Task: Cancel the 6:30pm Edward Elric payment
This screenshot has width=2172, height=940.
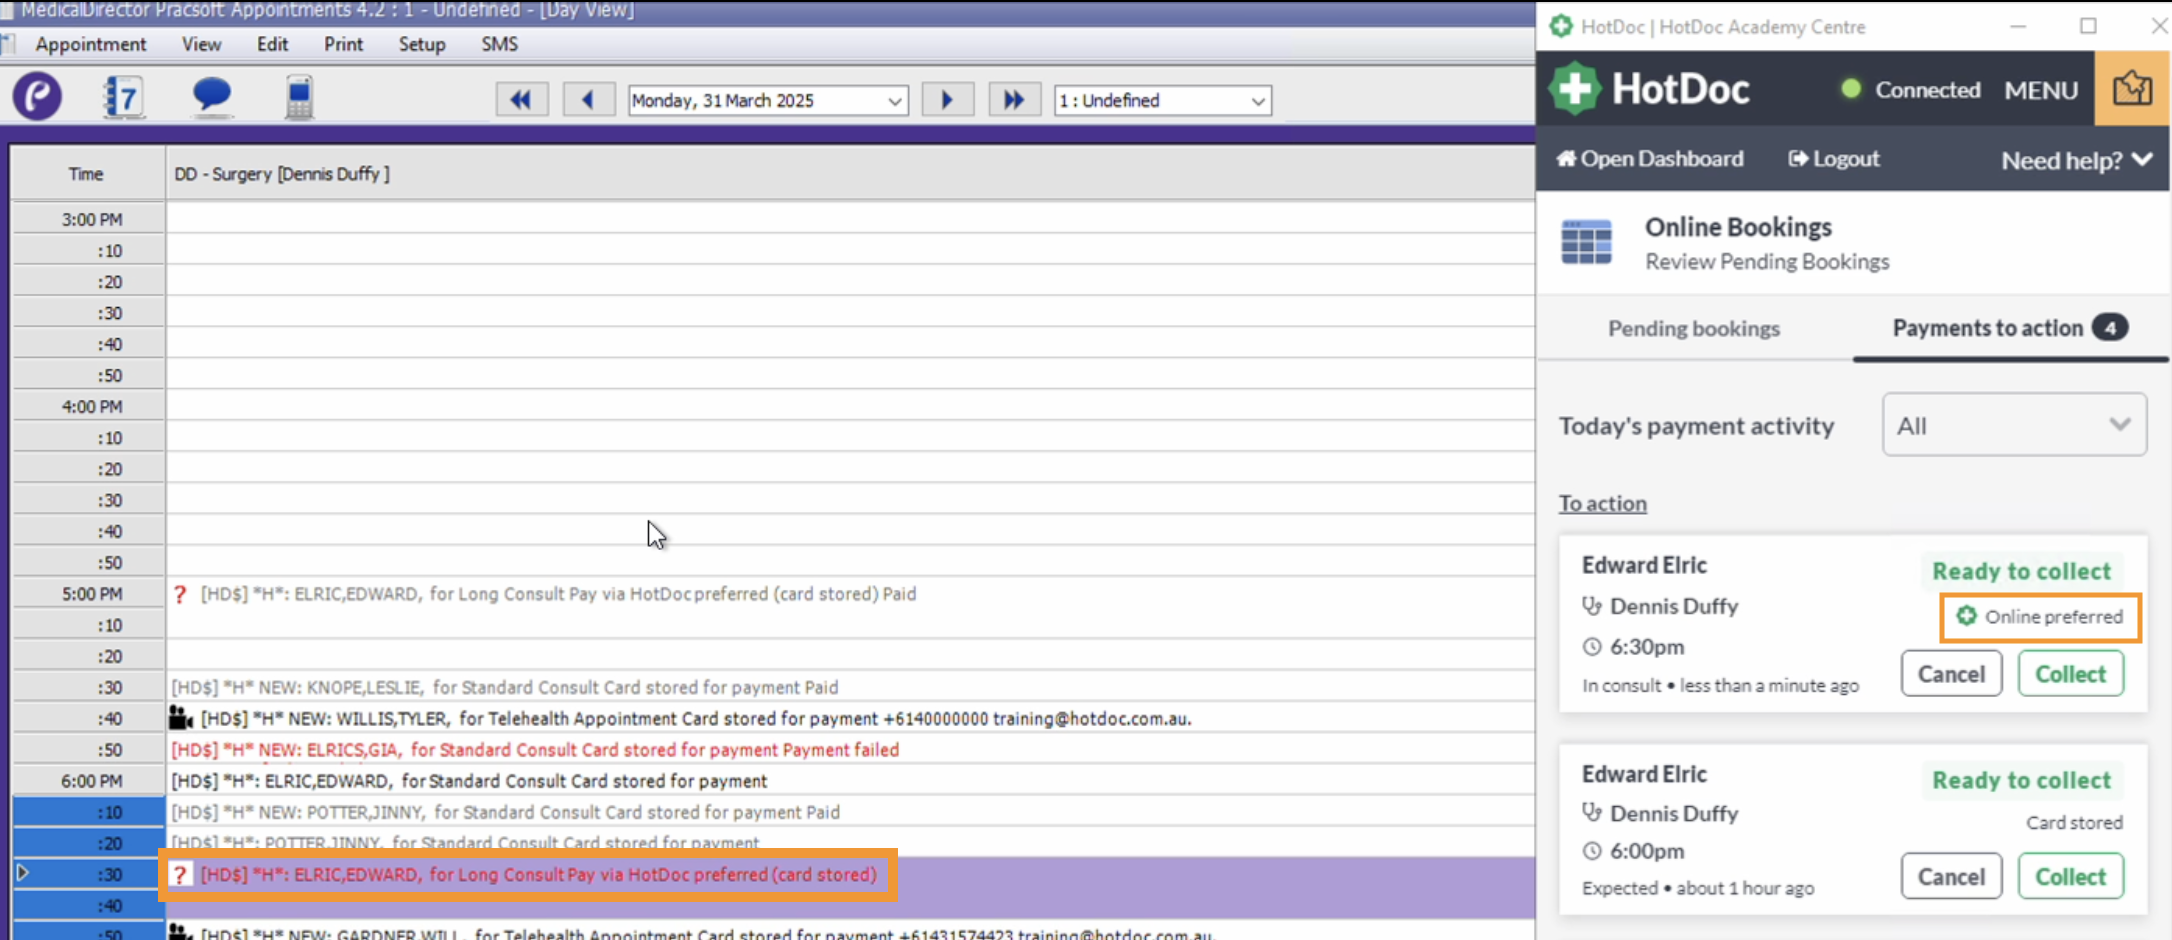Action: (1951, 674)
